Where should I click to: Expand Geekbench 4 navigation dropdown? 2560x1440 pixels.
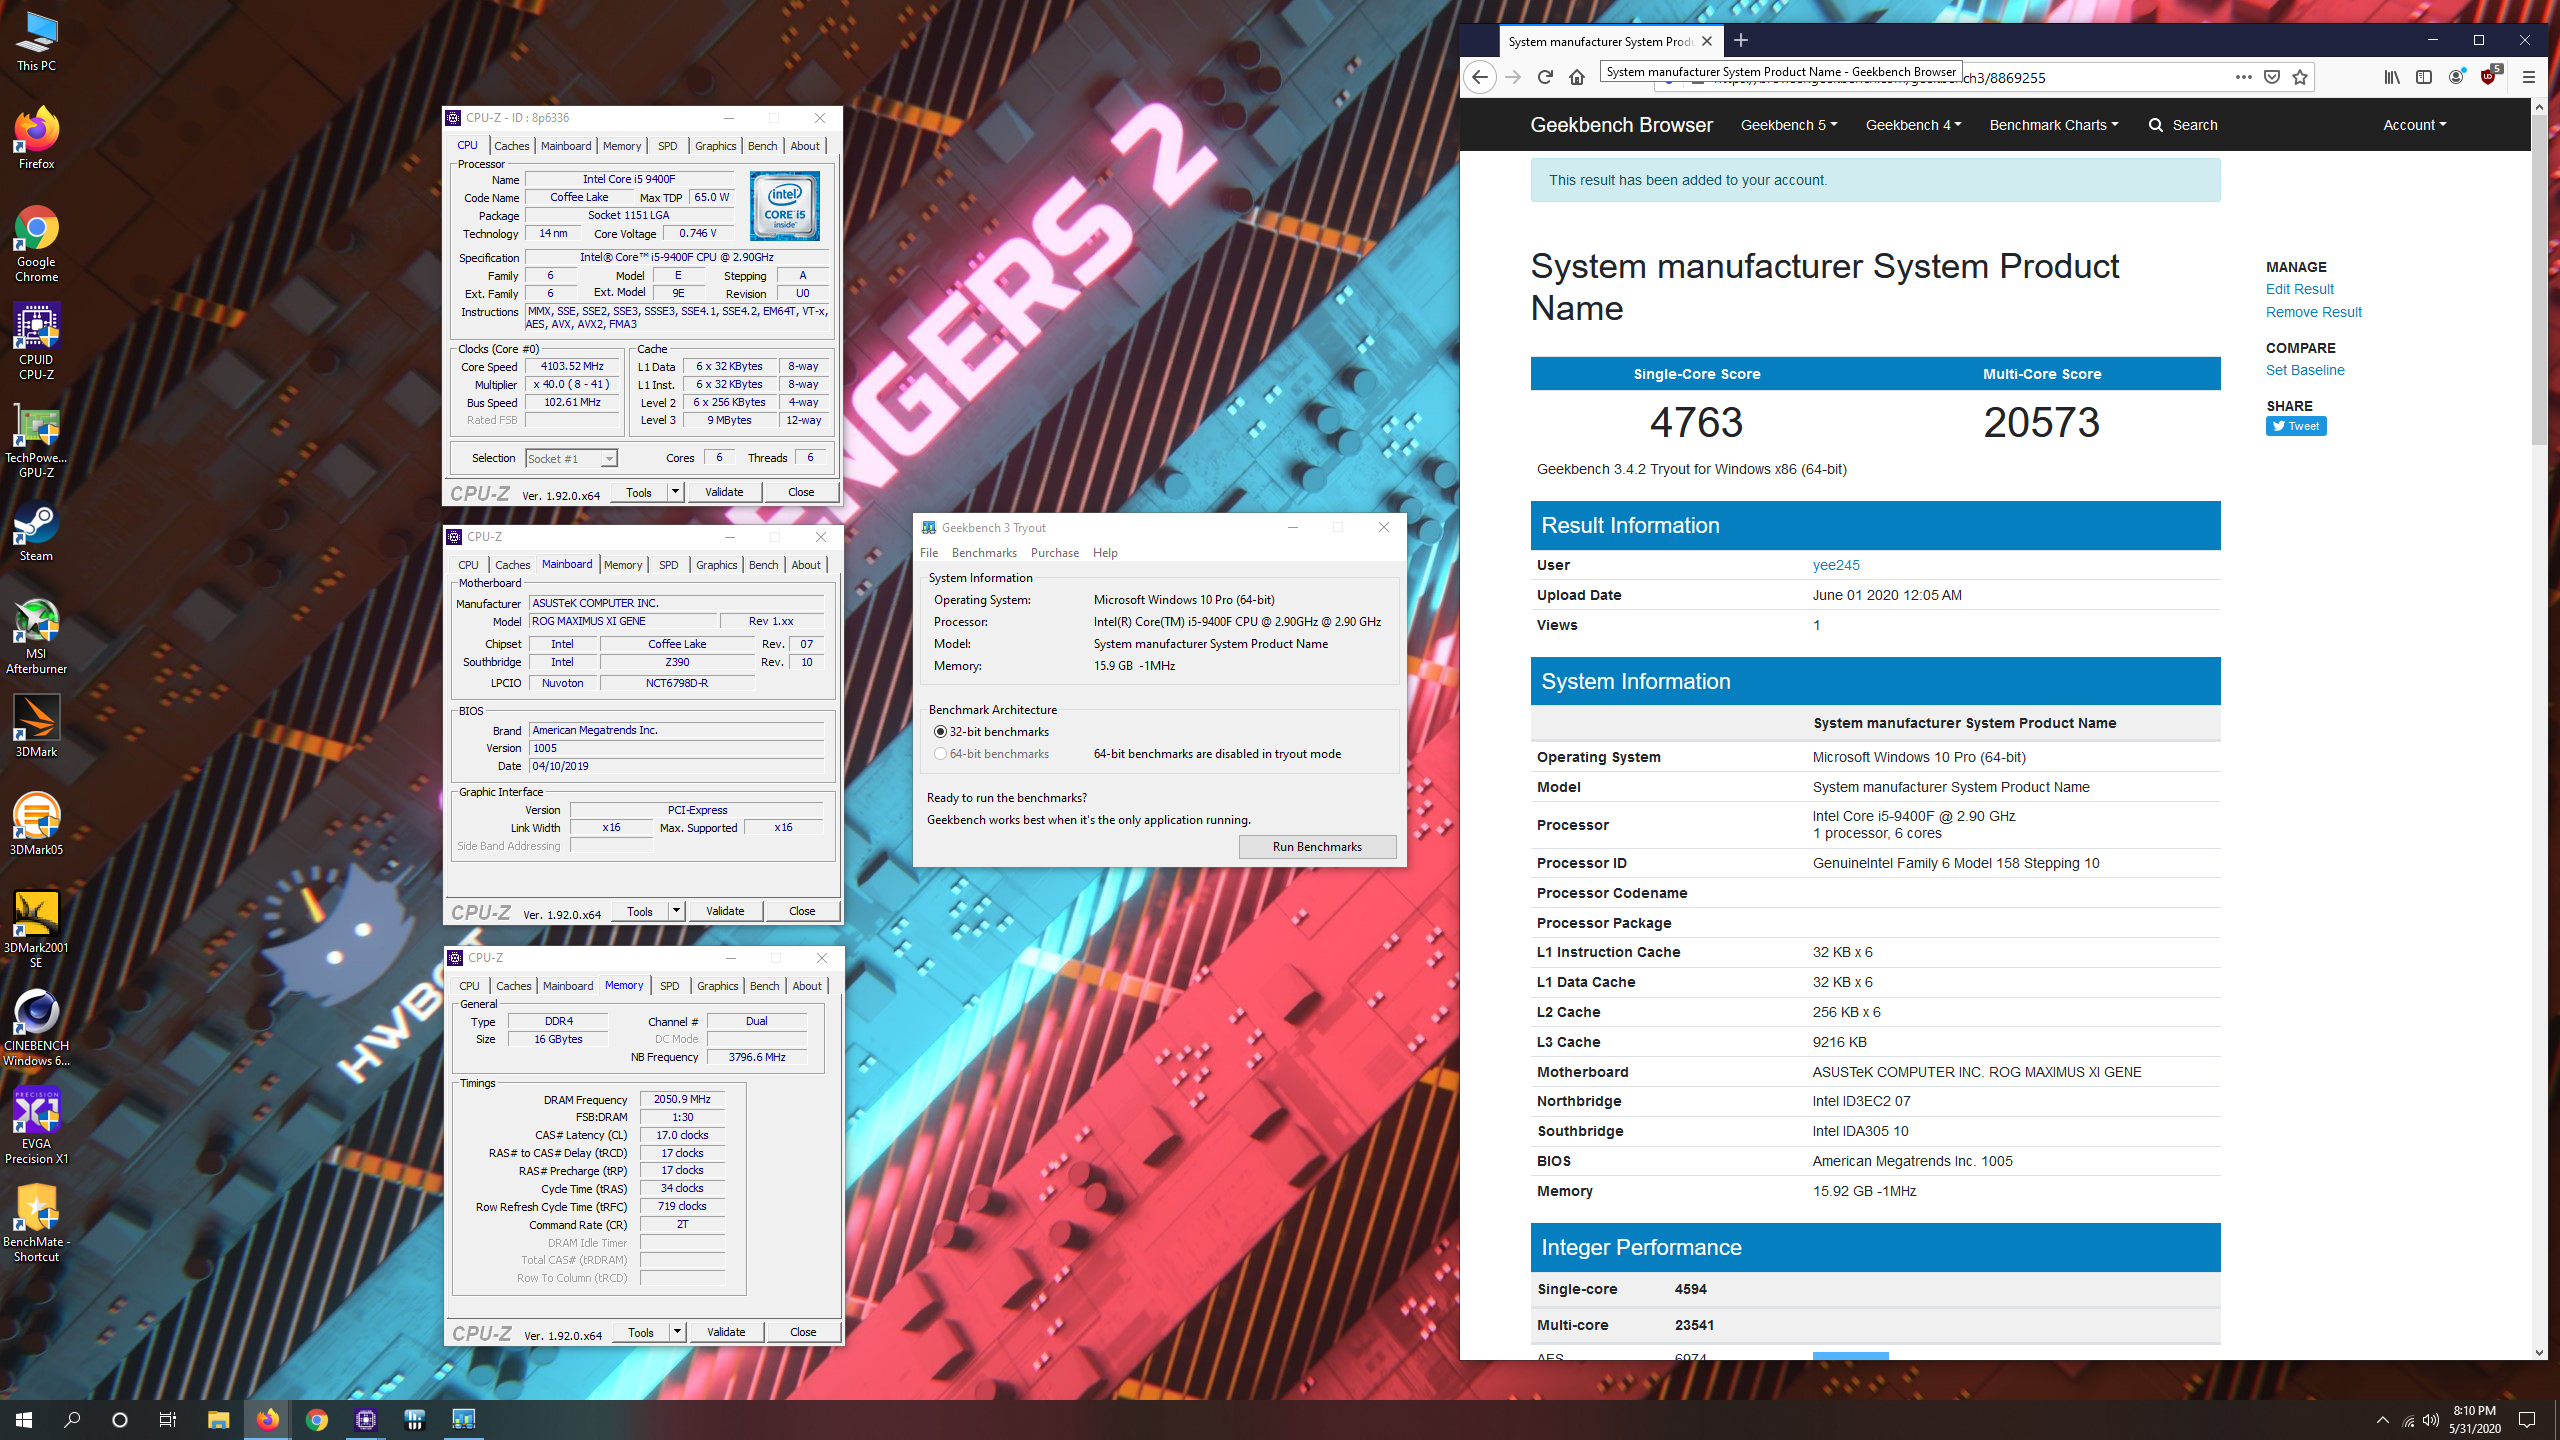tap(1914, 125)
